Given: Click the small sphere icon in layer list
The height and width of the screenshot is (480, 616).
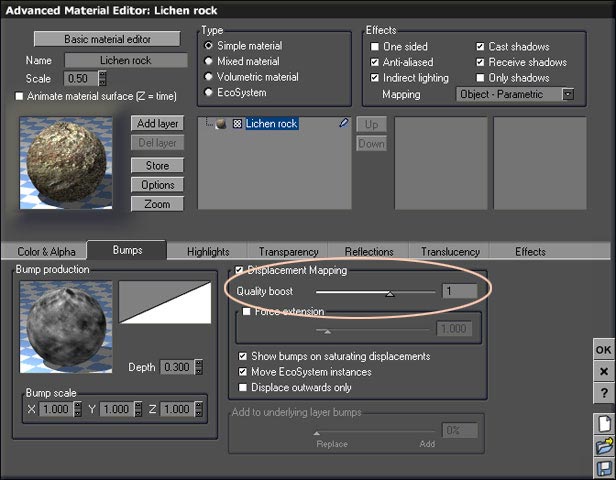Looking at the screenshot, I should tap(221, 125).
